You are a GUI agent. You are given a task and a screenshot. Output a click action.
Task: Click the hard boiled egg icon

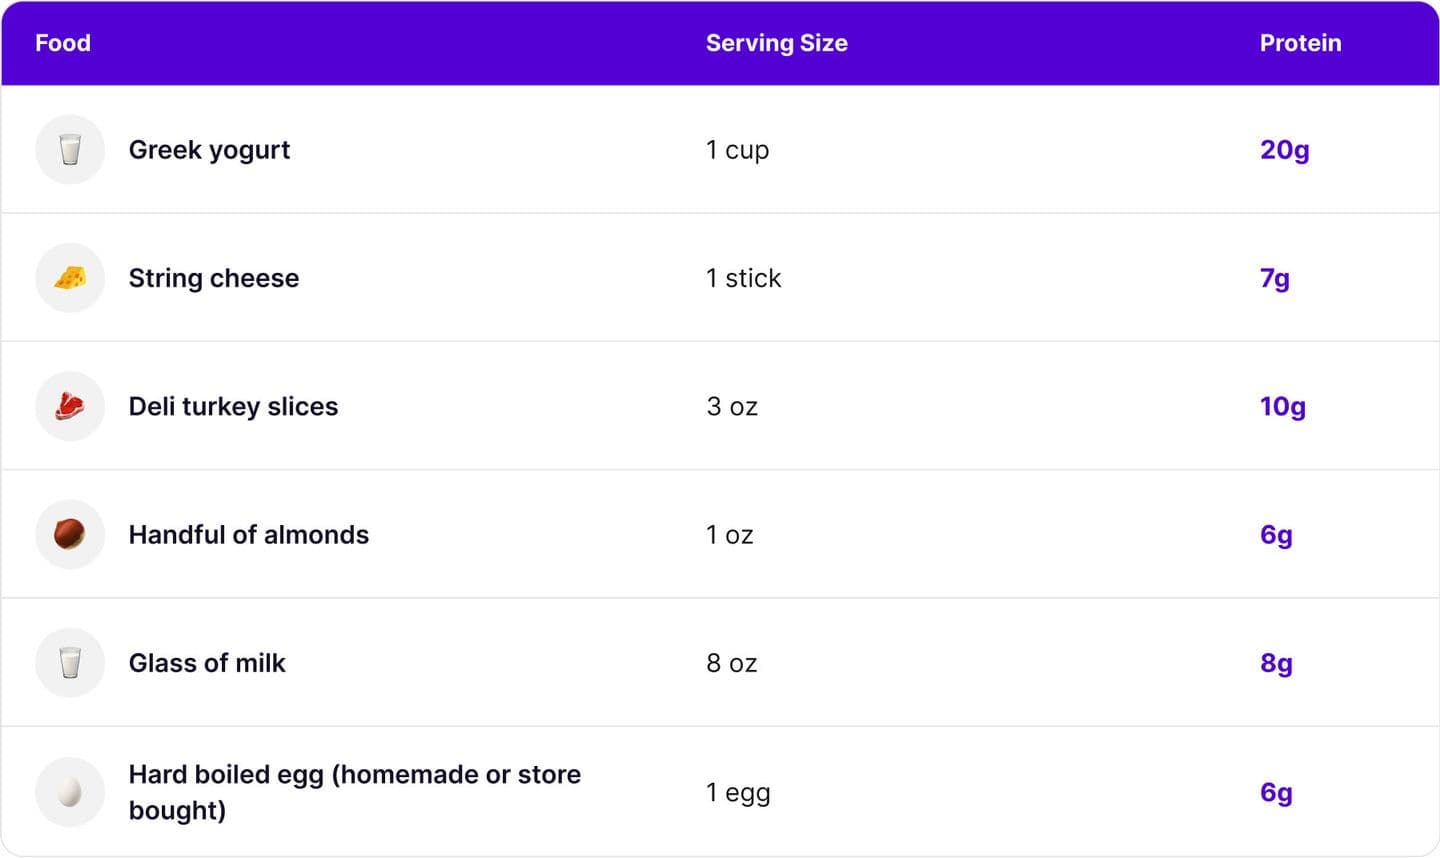(x=70, y=792)
